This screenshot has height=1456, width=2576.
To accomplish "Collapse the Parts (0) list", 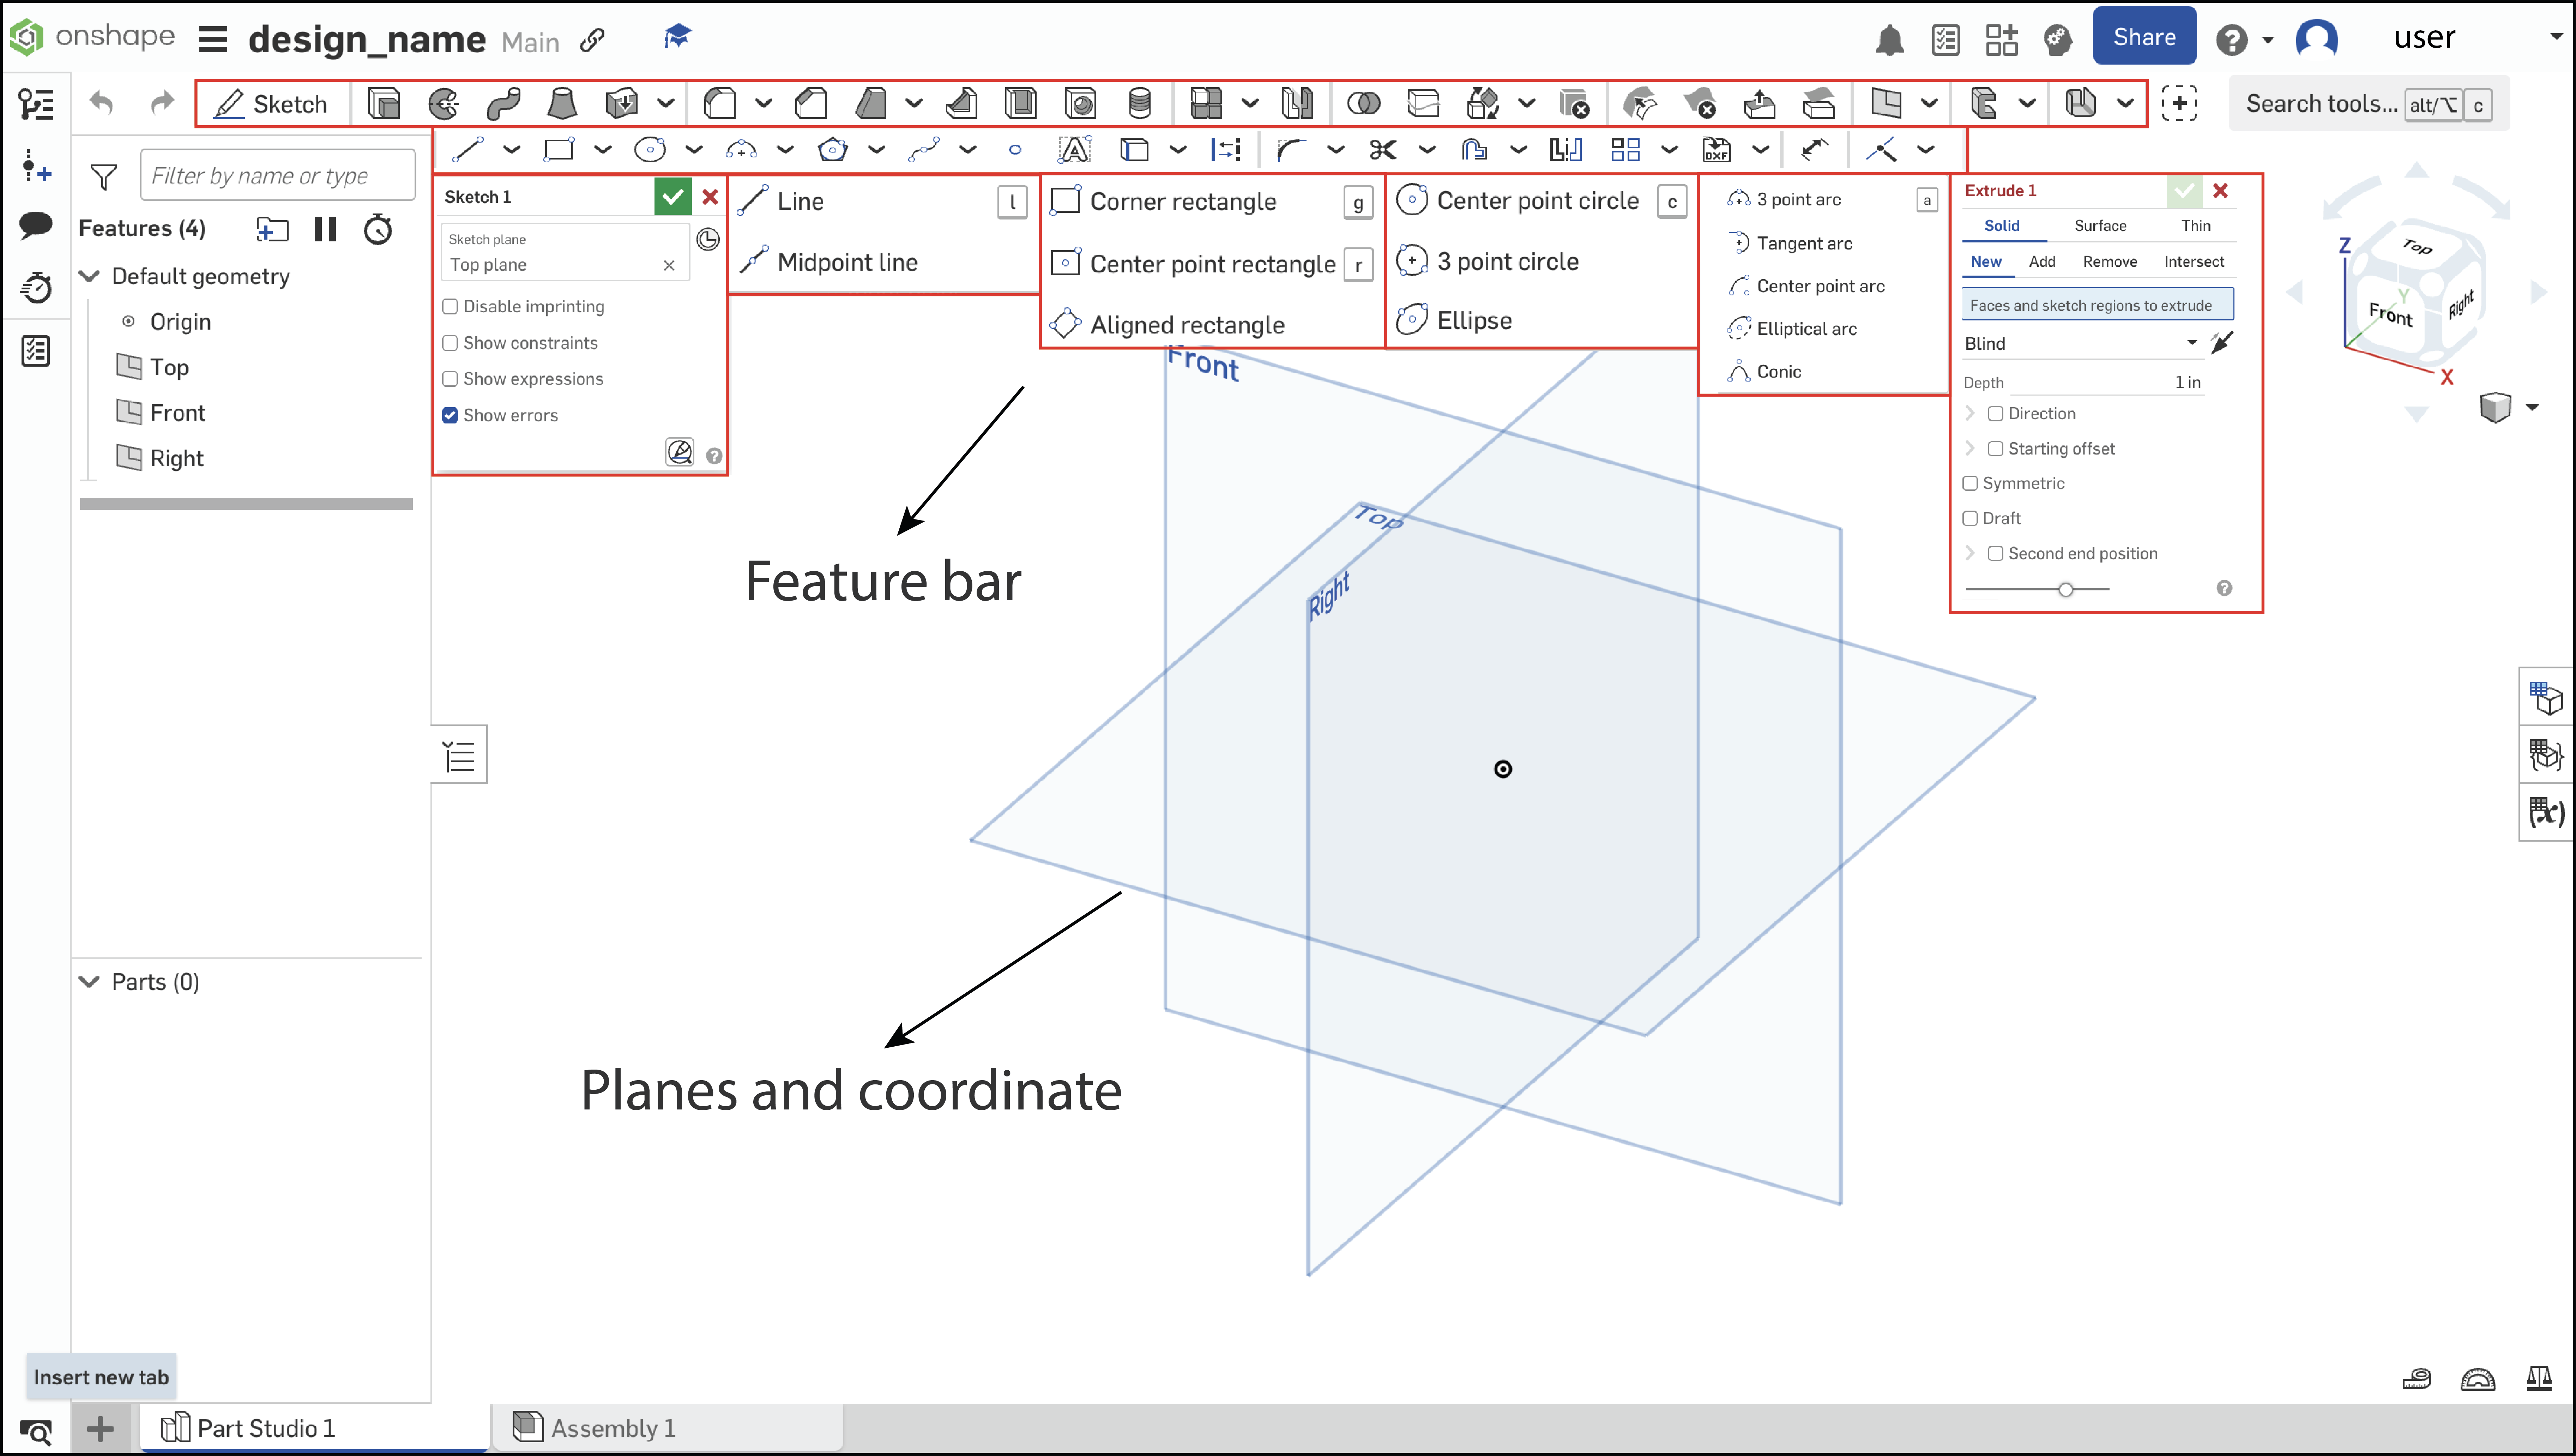I will coord(89,981).
